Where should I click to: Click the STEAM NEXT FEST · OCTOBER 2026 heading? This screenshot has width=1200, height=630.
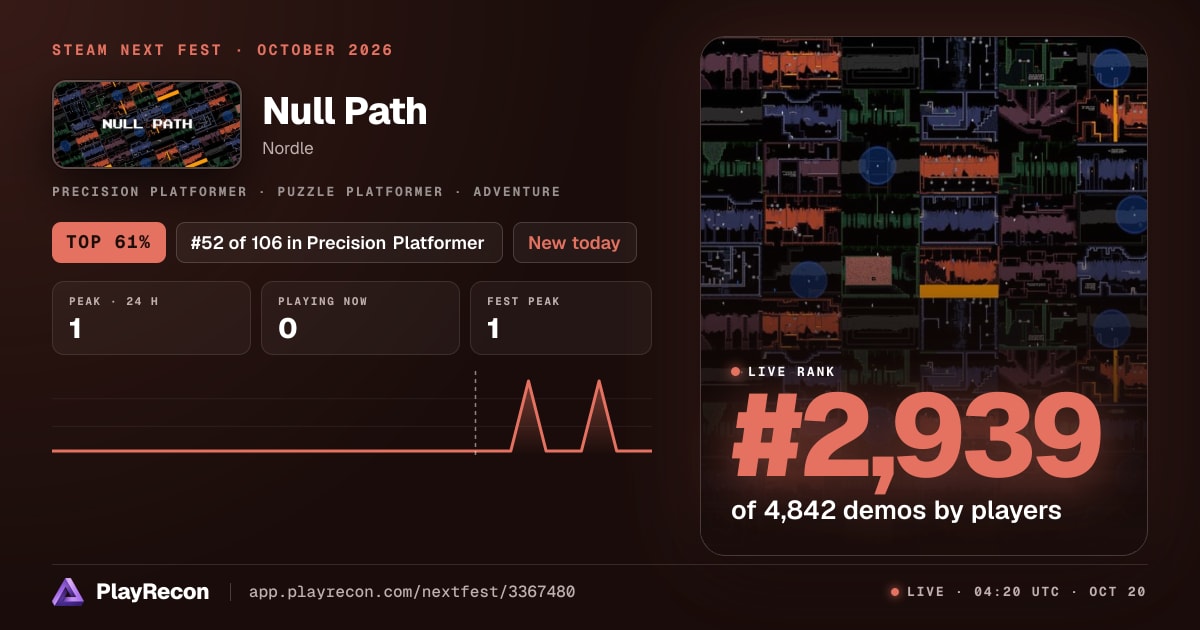tap(222, 50)
